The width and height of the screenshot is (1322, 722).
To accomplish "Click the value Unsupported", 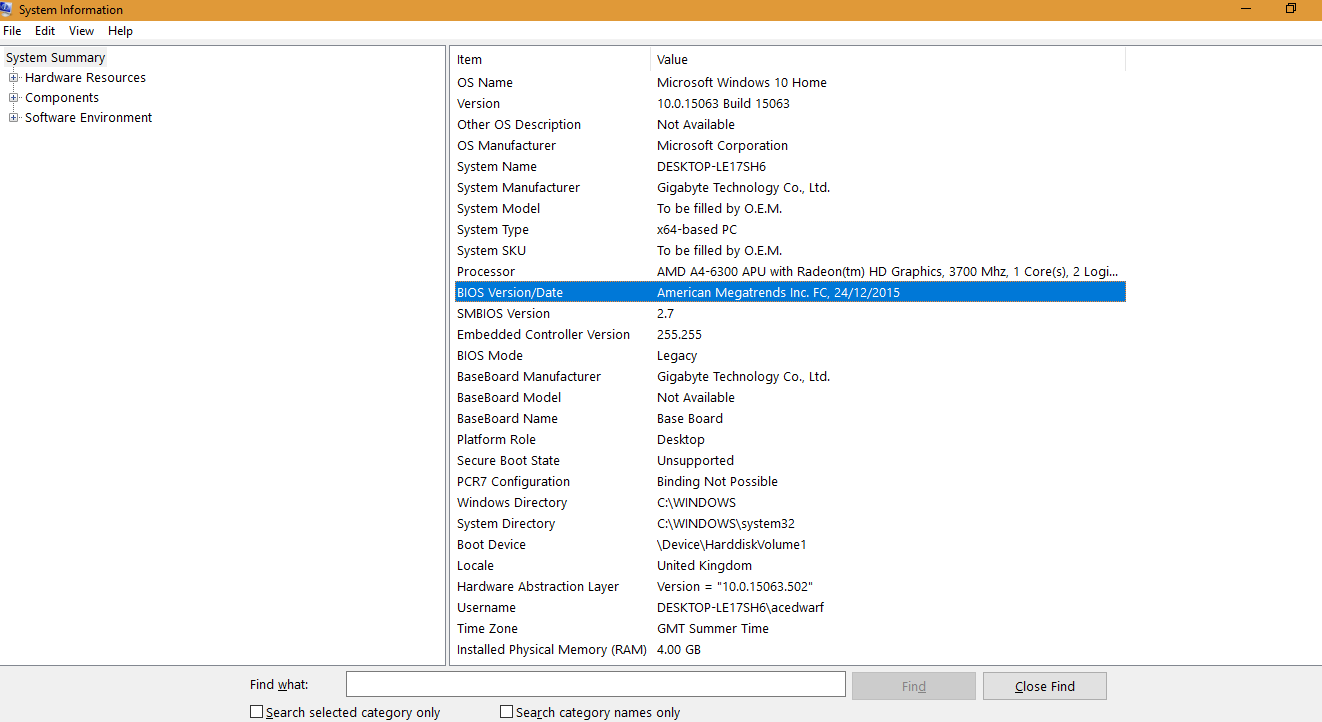I will tap(695, 461).
